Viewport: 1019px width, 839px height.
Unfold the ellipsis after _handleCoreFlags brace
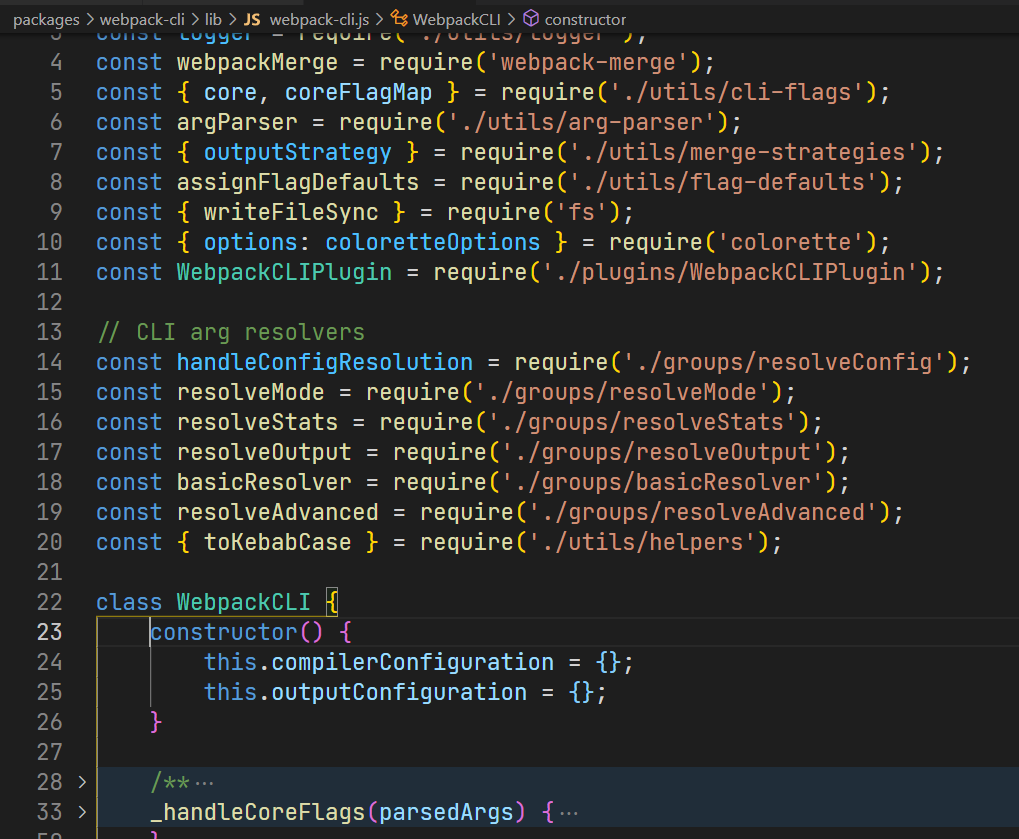pos(569,813)
